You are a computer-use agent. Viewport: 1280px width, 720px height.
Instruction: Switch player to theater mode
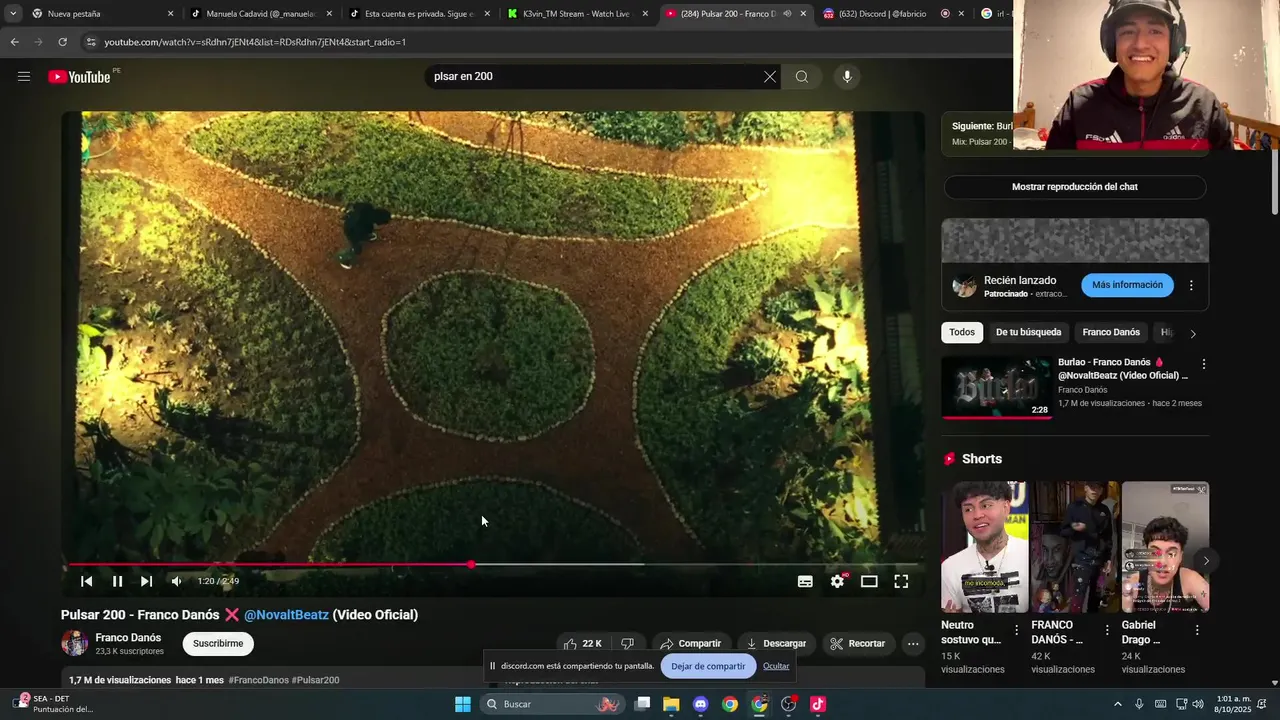pyautogui.click(x=869, y=581)
